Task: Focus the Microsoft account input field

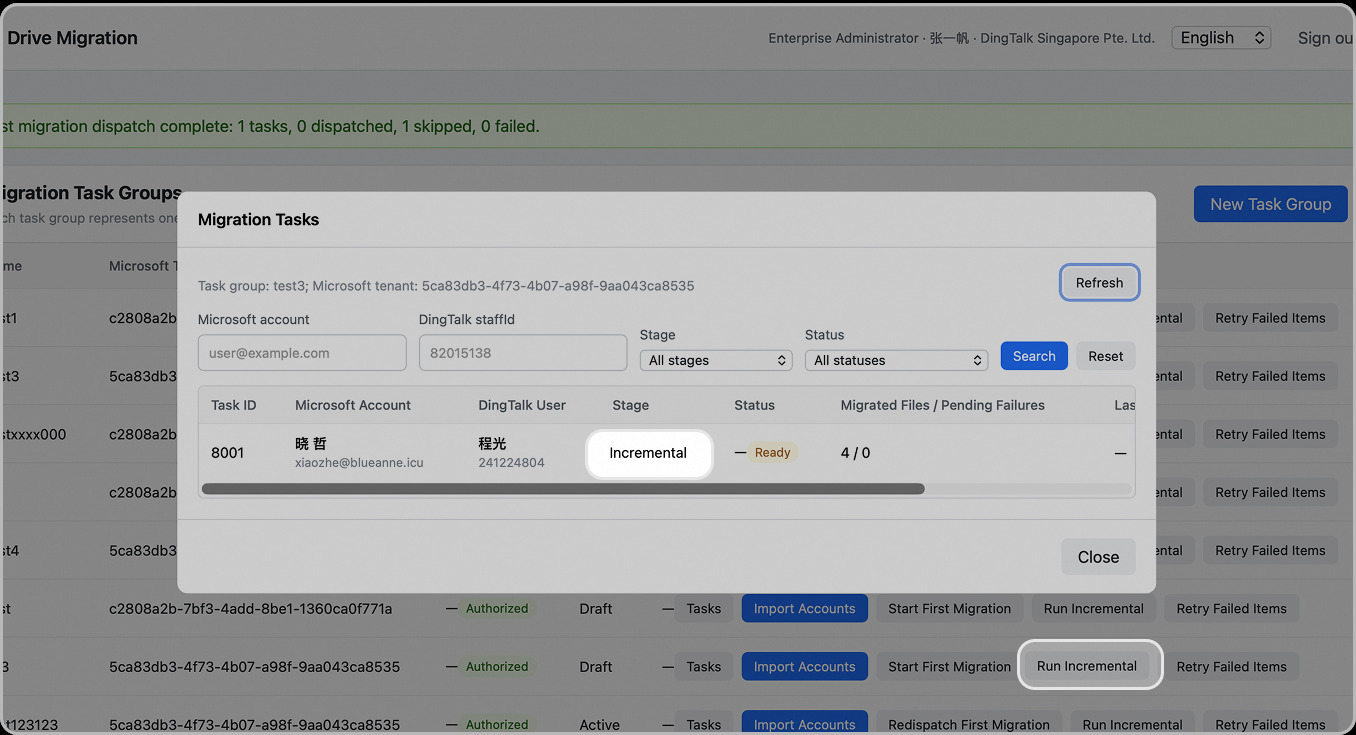Action: tap(302, 353)
